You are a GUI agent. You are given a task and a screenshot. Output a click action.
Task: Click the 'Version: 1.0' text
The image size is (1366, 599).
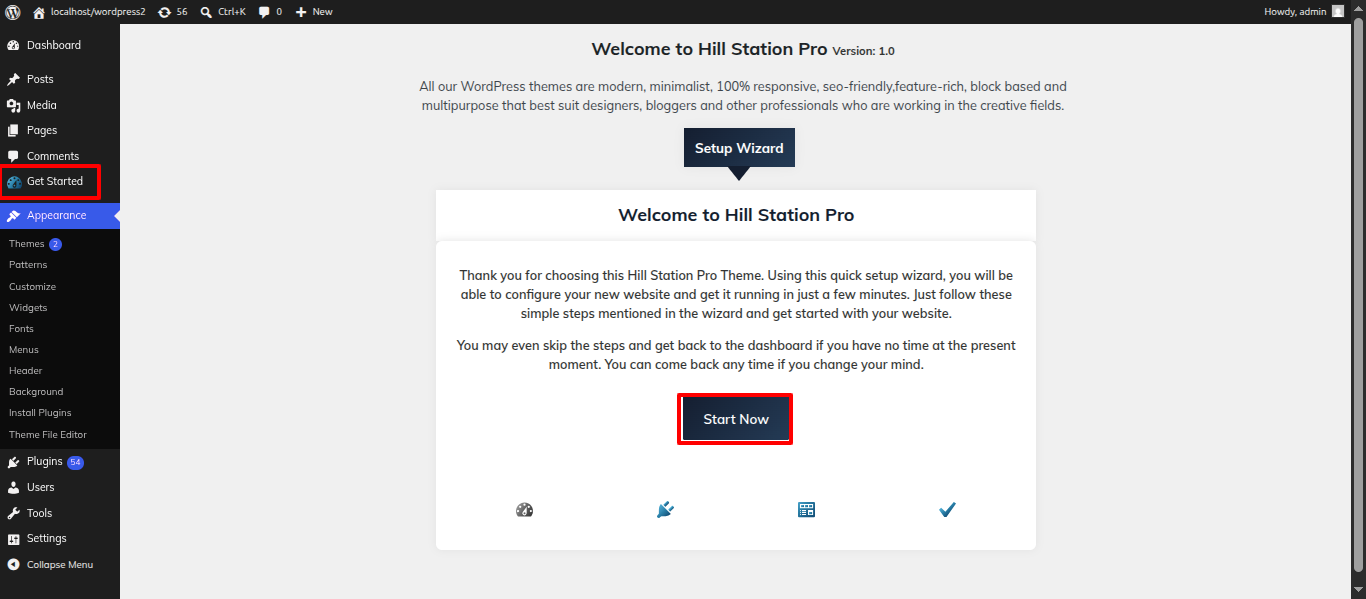(x=864, y=51)
